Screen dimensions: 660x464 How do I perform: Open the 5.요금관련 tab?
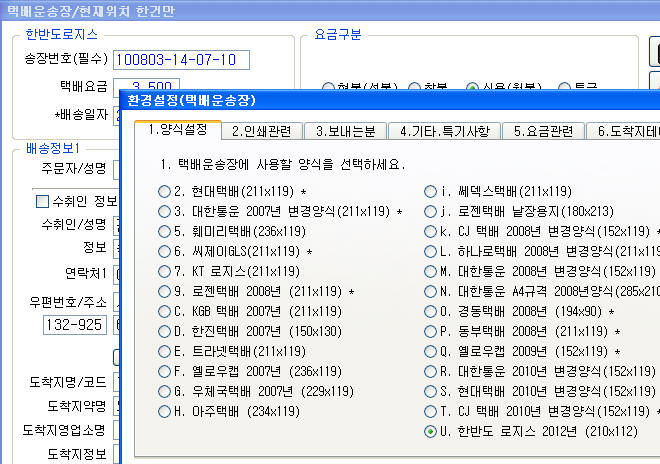tap(543, 131)
